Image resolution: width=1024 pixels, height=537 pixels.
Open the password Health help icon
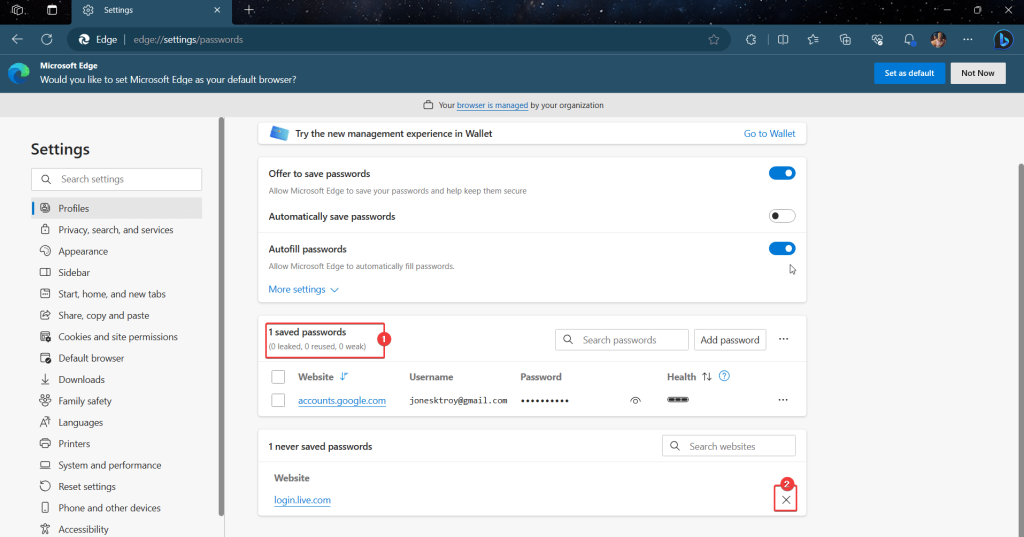pos(724,376)
